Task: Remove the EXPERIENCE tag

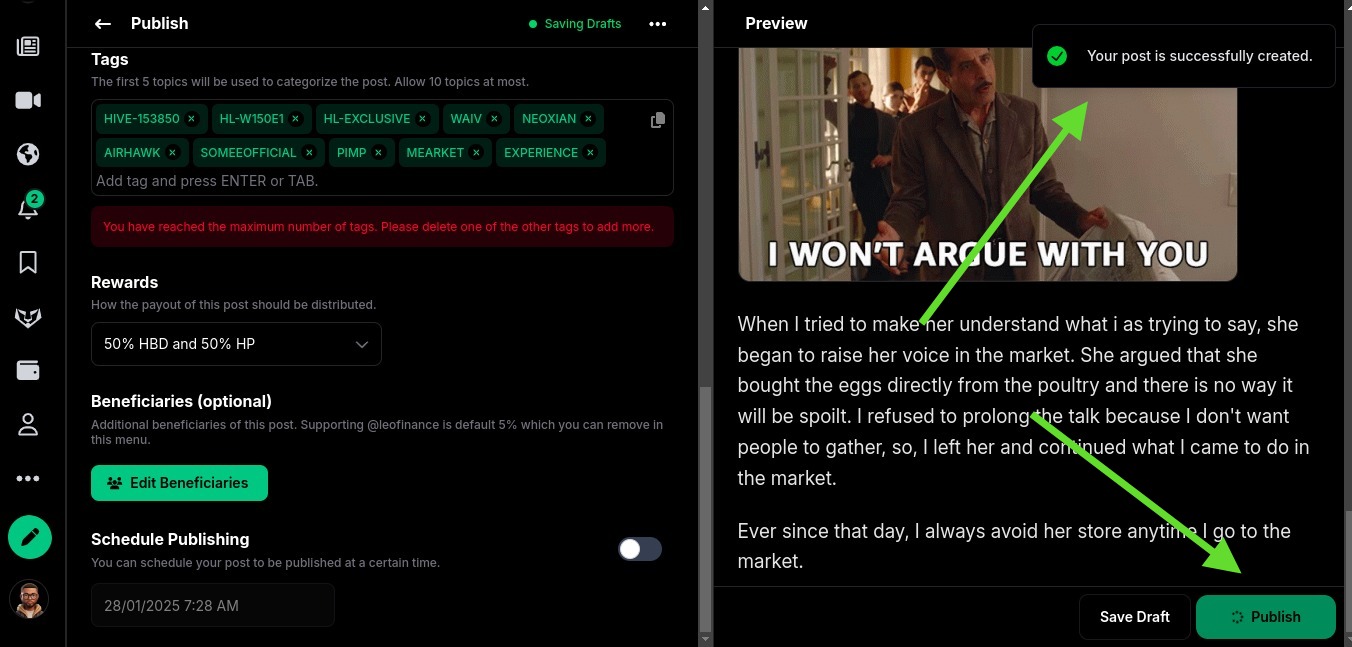Action: coord(590,153)
